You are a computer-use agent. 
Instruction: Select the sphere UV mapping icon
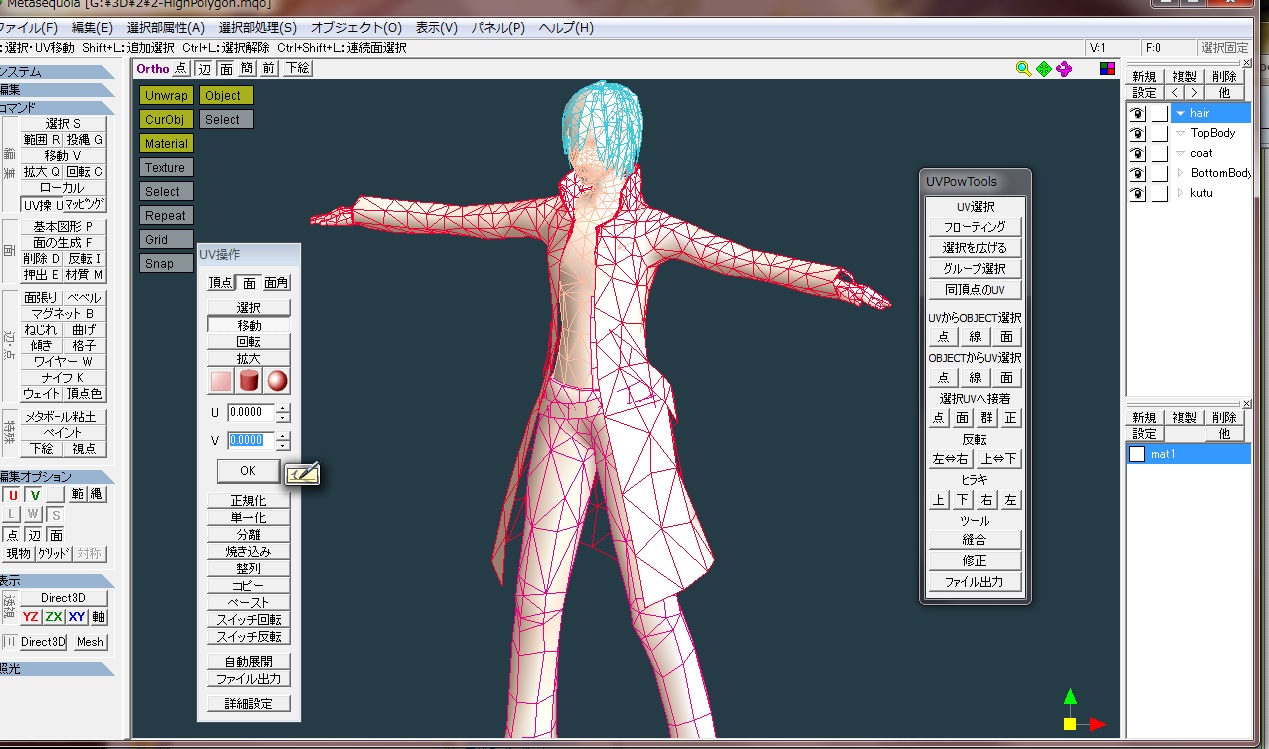click(277, 381)
